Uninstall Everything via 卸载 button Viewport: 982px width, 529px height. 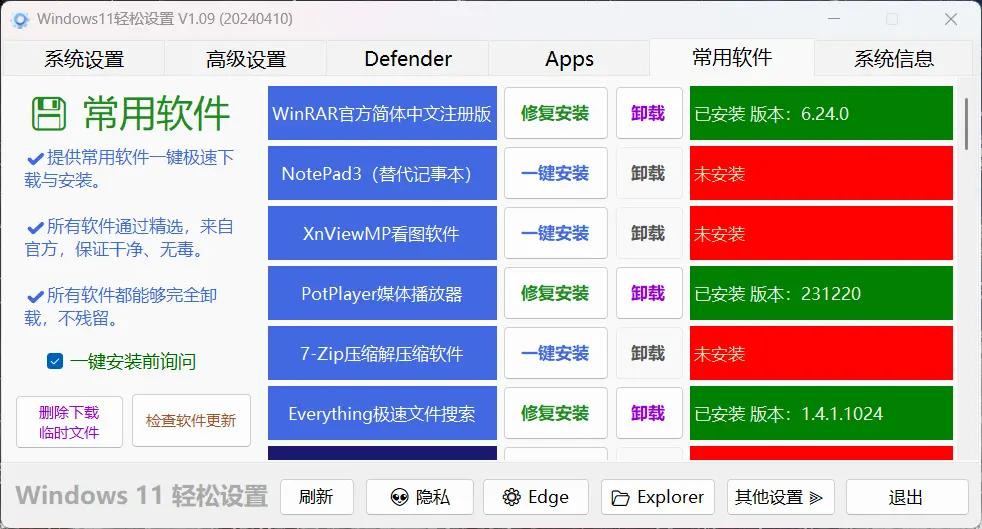point(649,414)
